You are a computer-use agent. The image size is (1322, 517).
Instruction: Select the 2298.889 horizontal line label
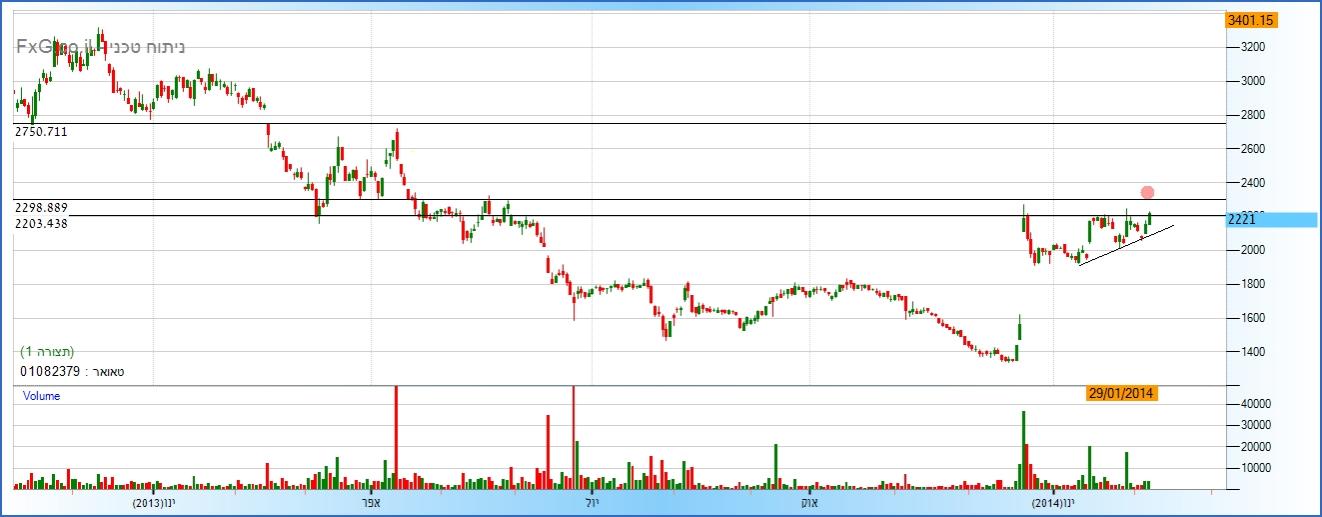41,207
